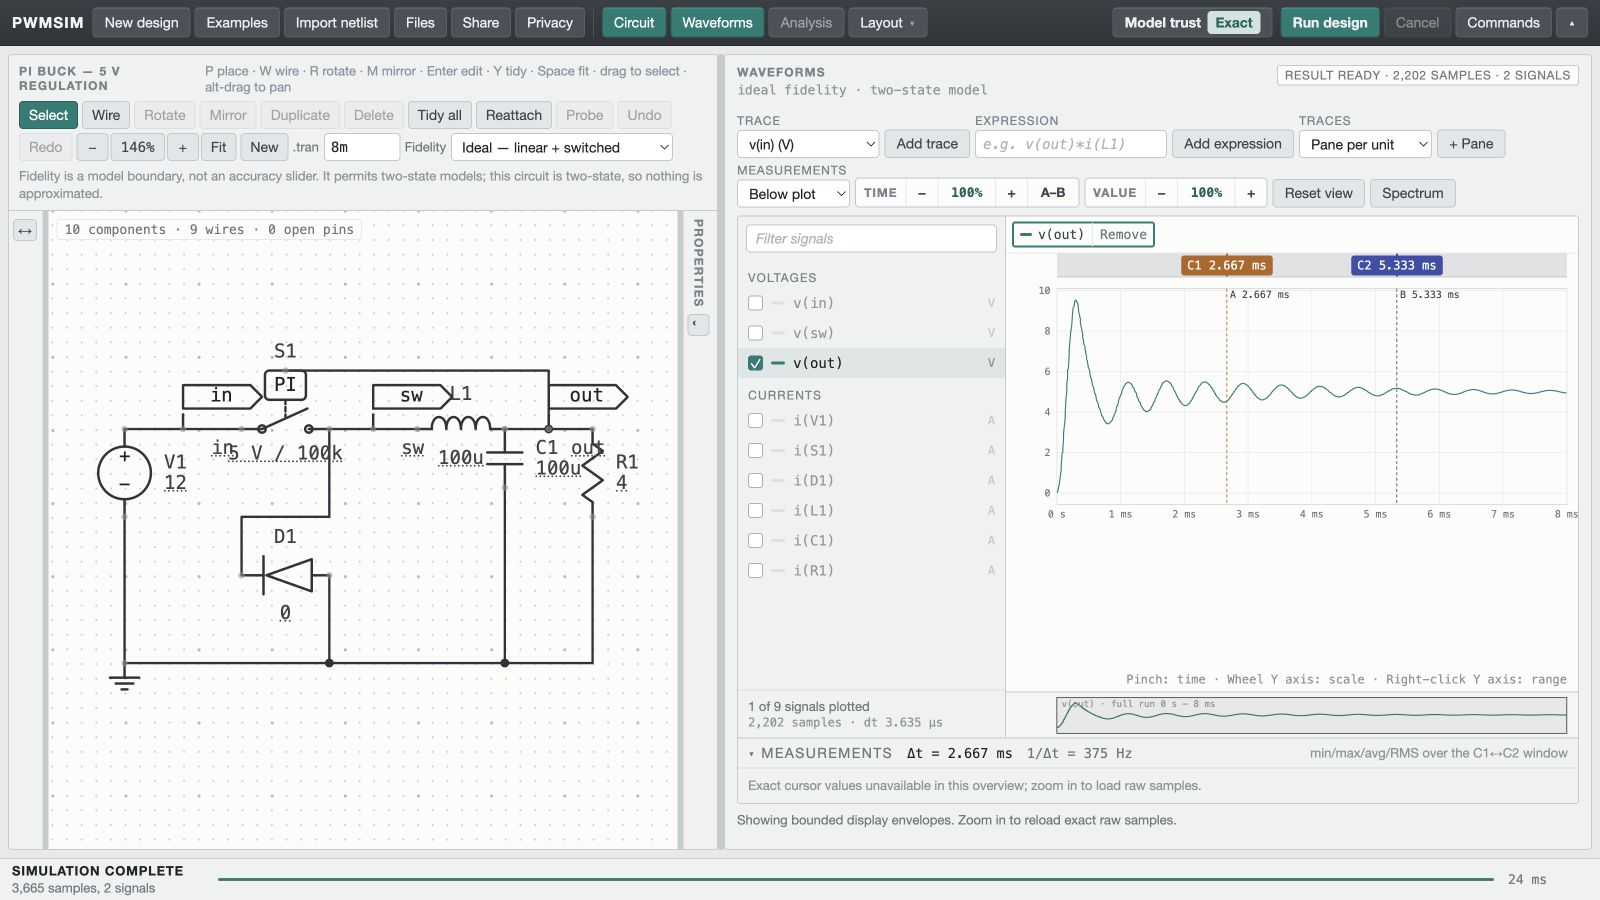Select the V1 voltage source symbol
Viewport: 1600px width, 900px height.
point(124,472)
